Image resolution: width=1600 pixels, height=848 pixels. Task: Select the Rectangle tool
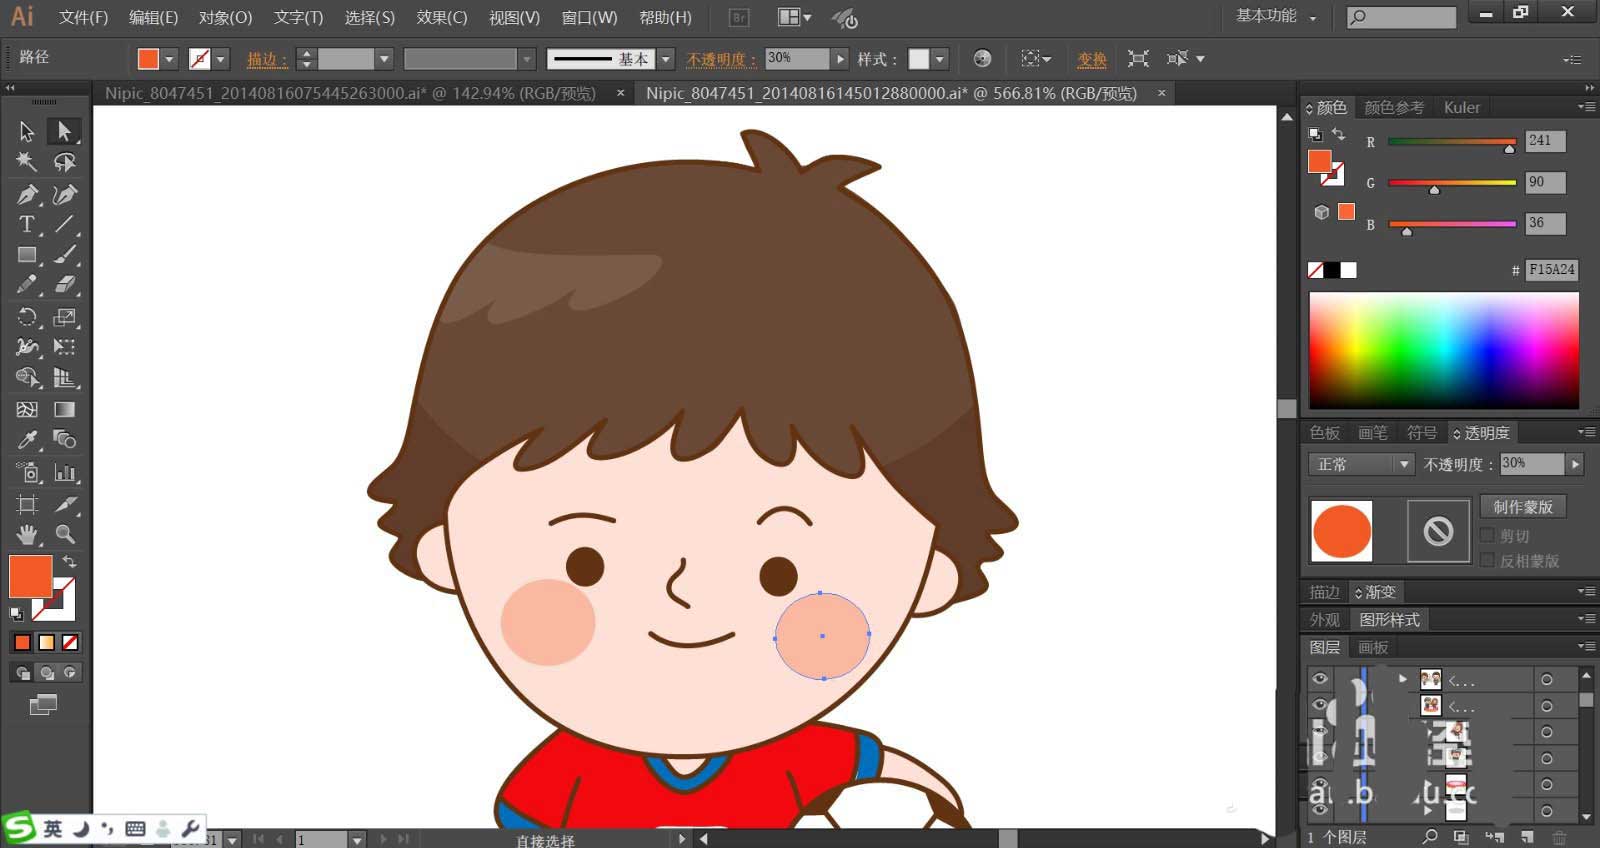click(27, 255)
